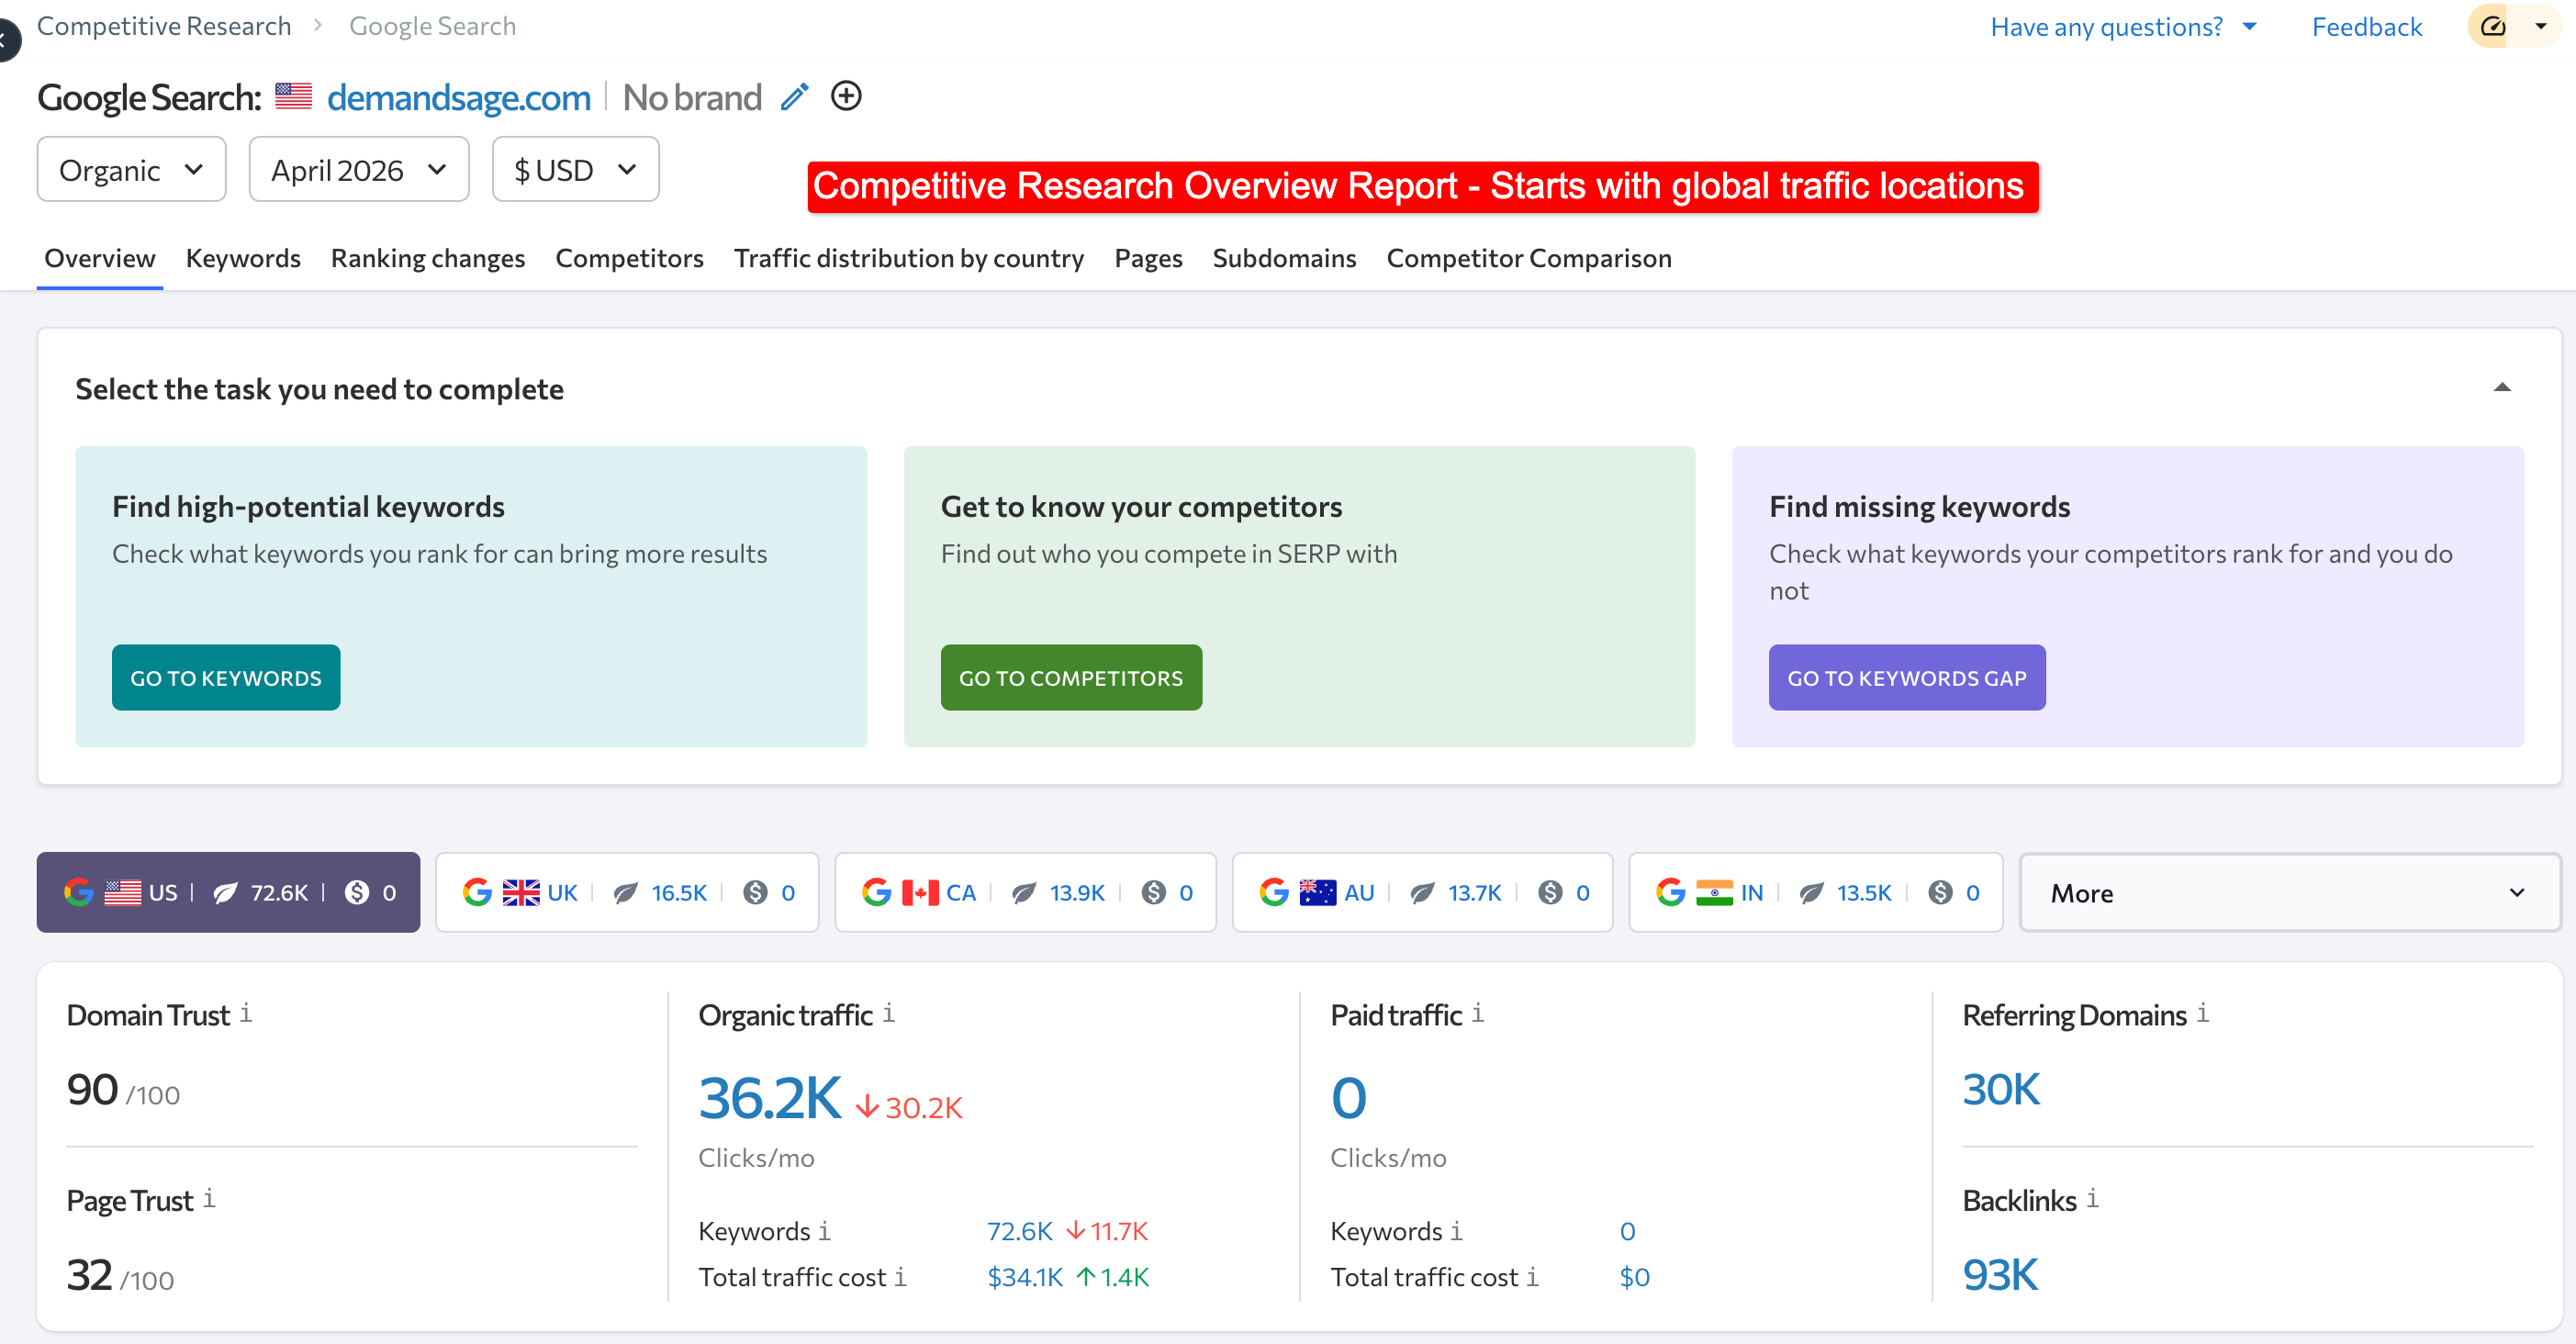Click GO TO COMPETITORS button
The width and height of the screenshot is (2576, 1344).
[x=1071, y=678]
